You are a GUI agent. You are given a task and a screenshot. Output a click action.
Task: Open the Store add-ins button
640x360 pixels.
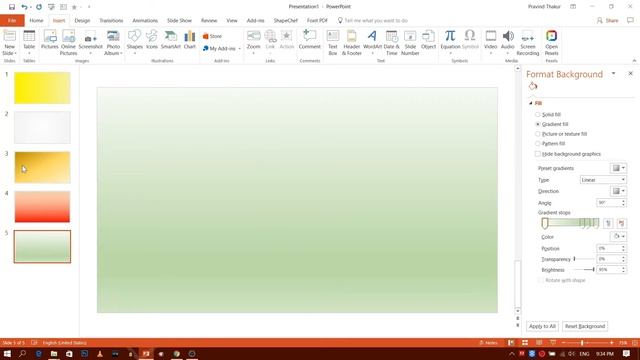coord(212,36)
